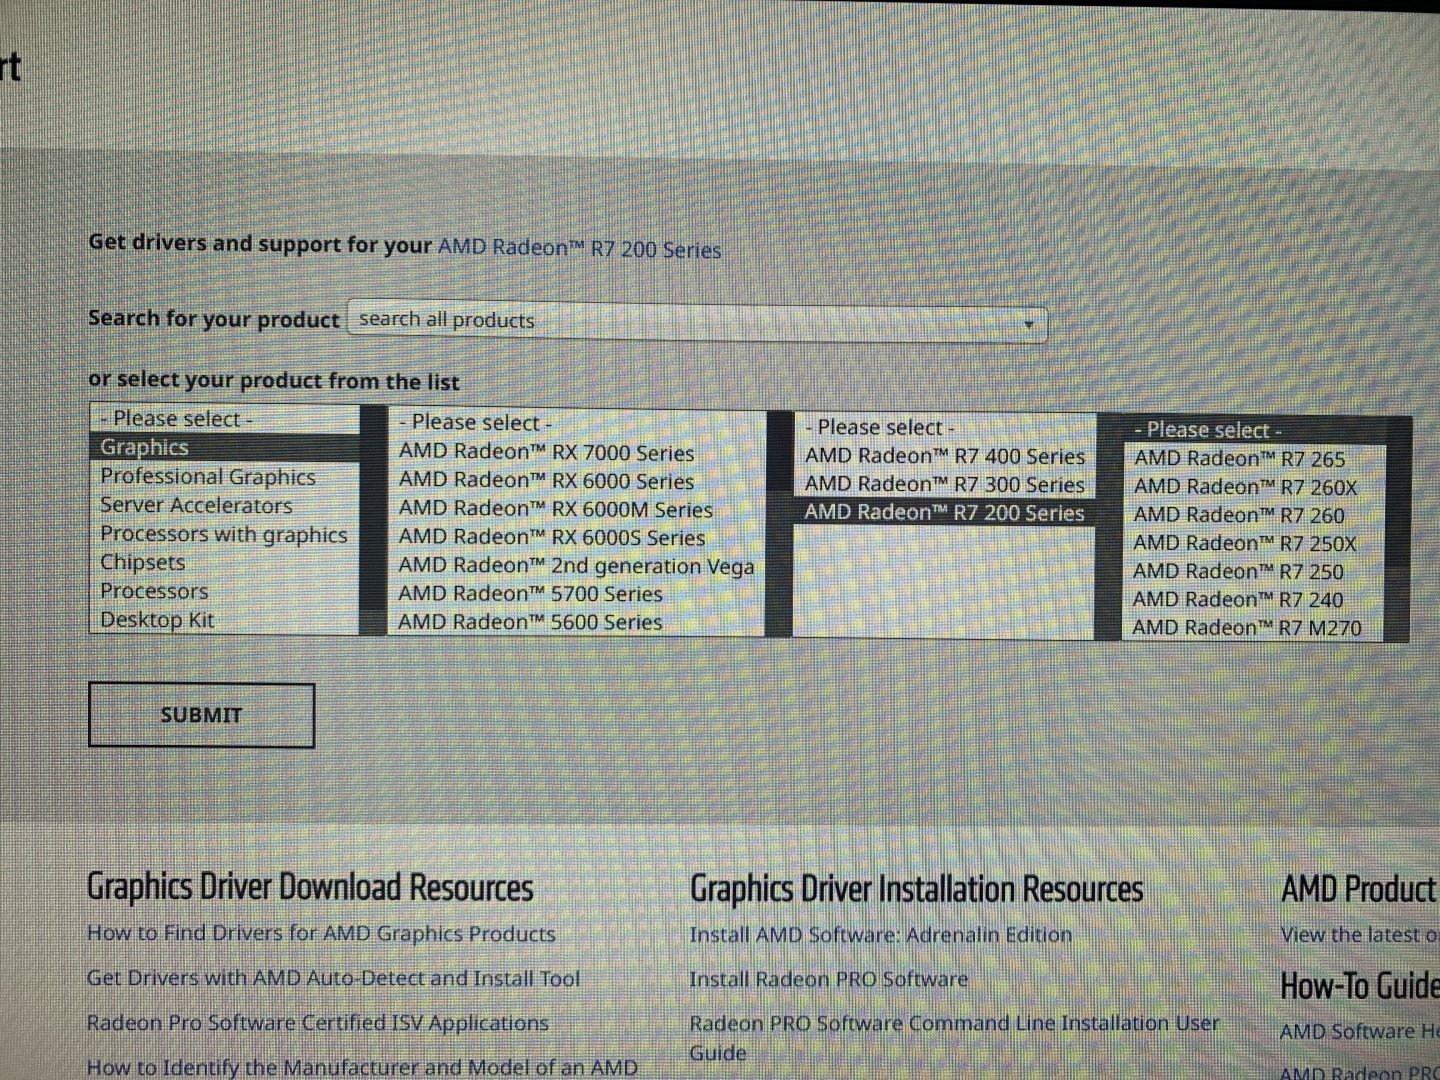Select AMD Radeon RX 6000S Series

click(576, 537)
